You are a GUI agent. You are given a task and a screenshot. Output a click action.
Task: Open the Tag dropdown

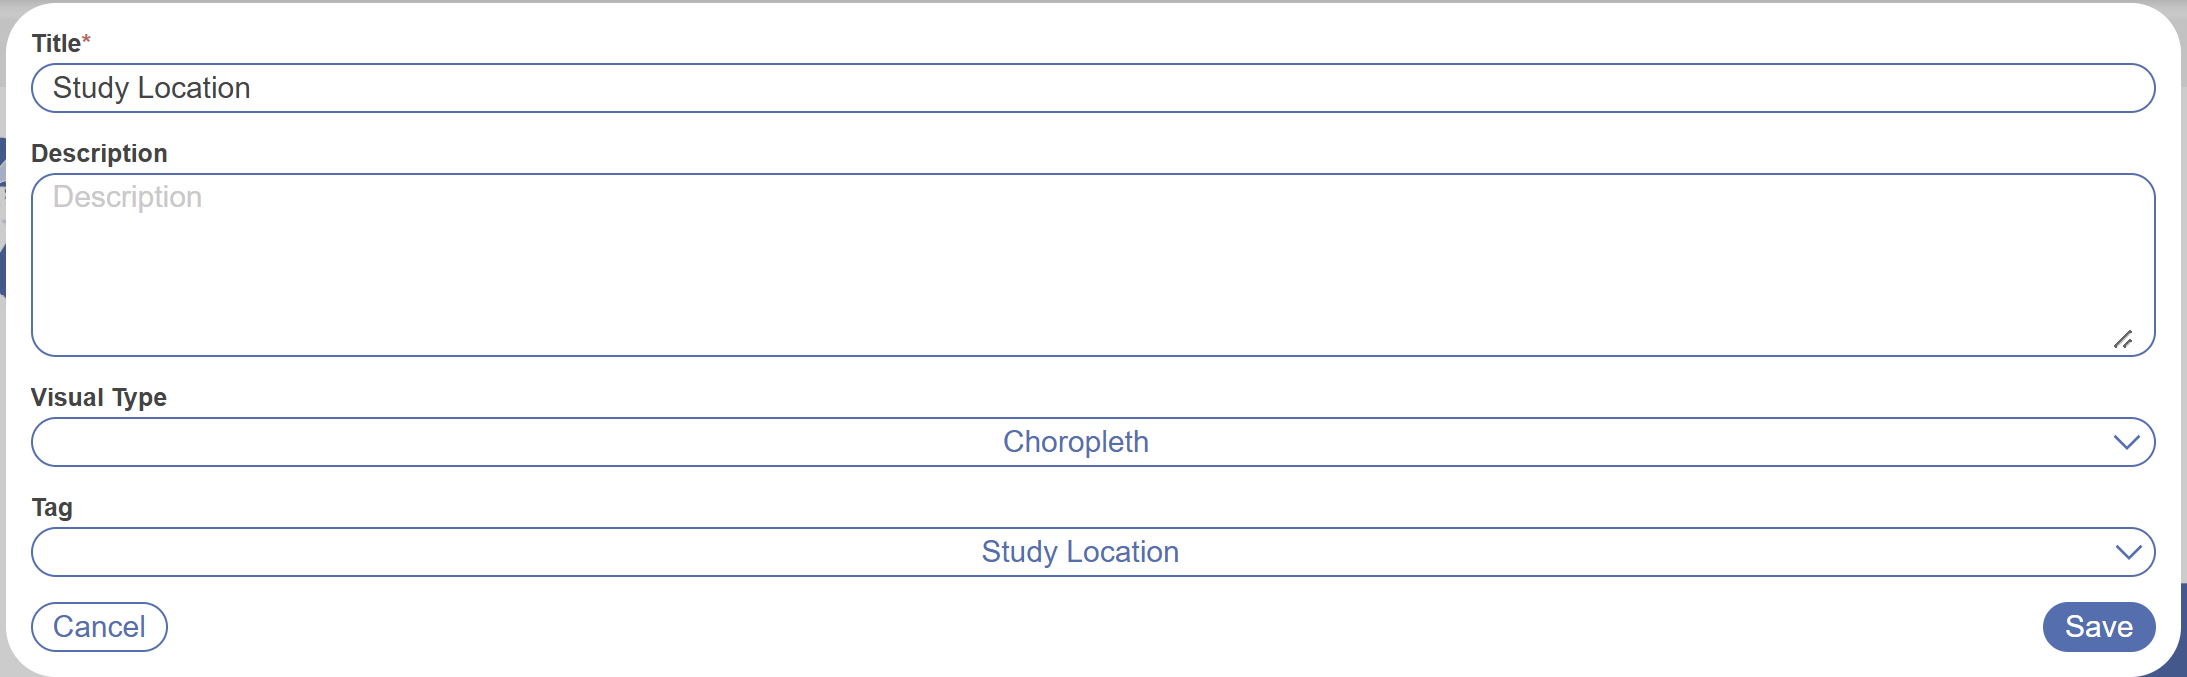[x=1092, y=552]
